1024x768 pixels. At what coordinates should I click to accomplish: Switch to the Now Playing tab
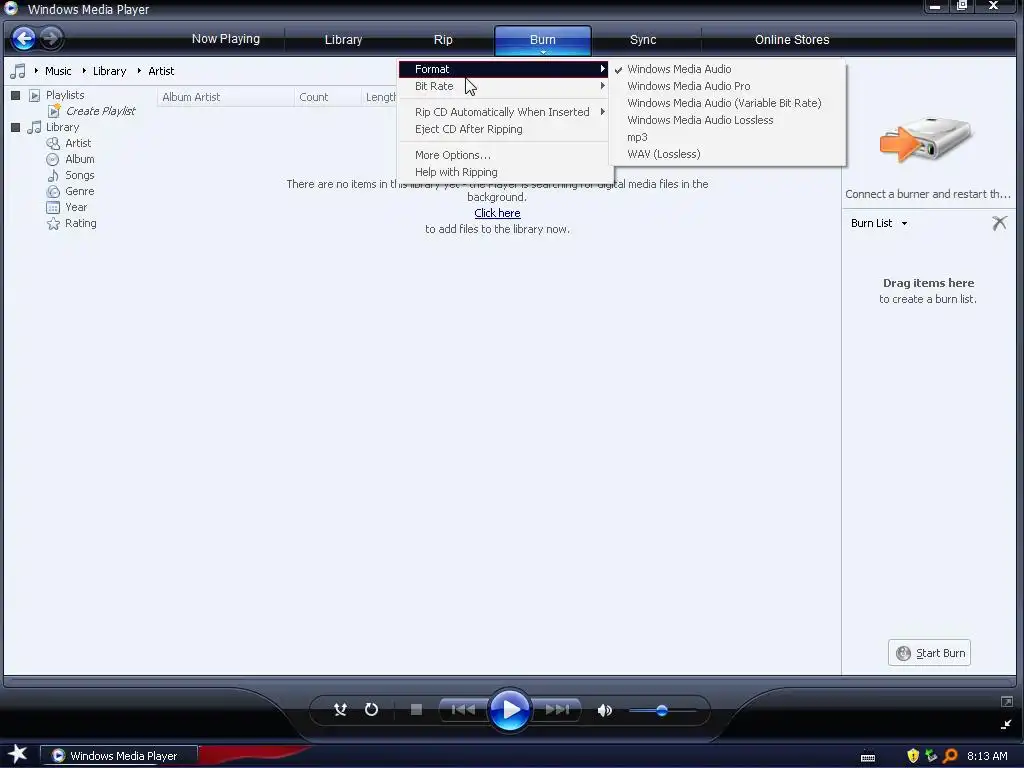click(225, 39)
